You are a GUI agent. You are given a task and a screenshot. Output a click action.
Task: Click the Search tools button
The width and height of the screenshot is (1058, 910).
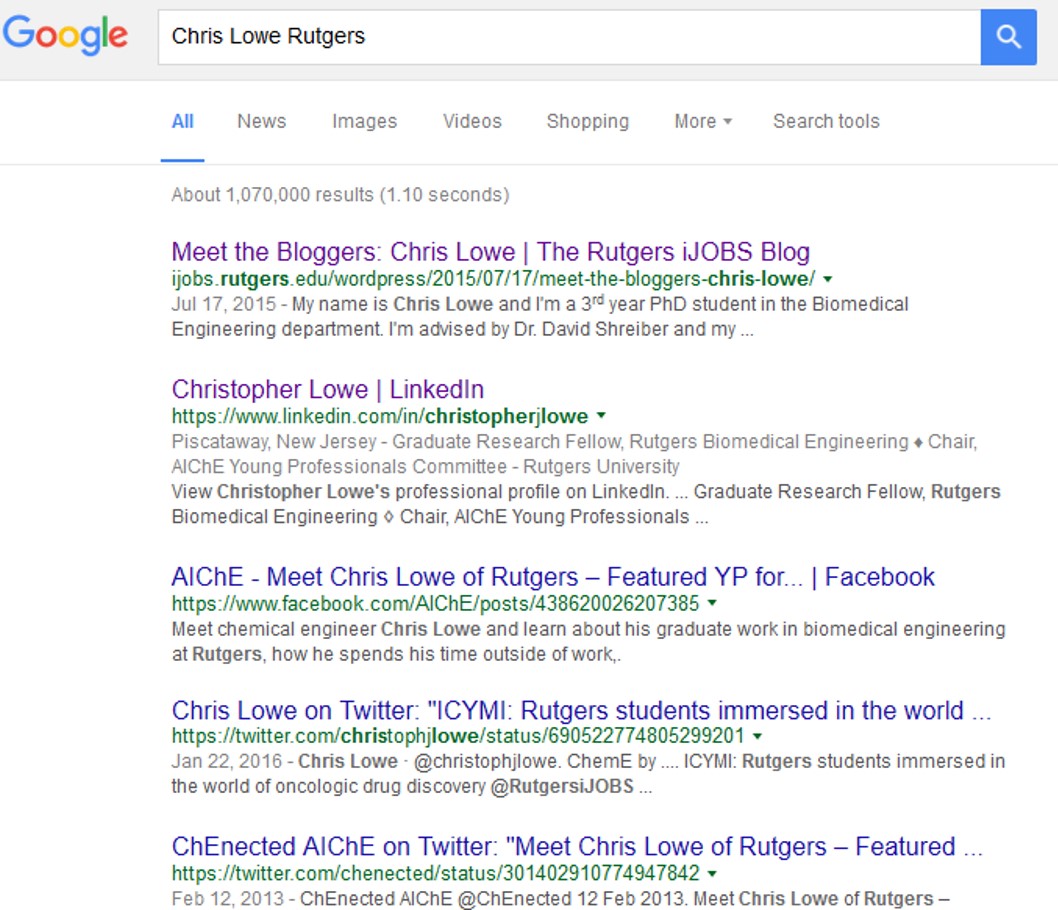(826, 121)
